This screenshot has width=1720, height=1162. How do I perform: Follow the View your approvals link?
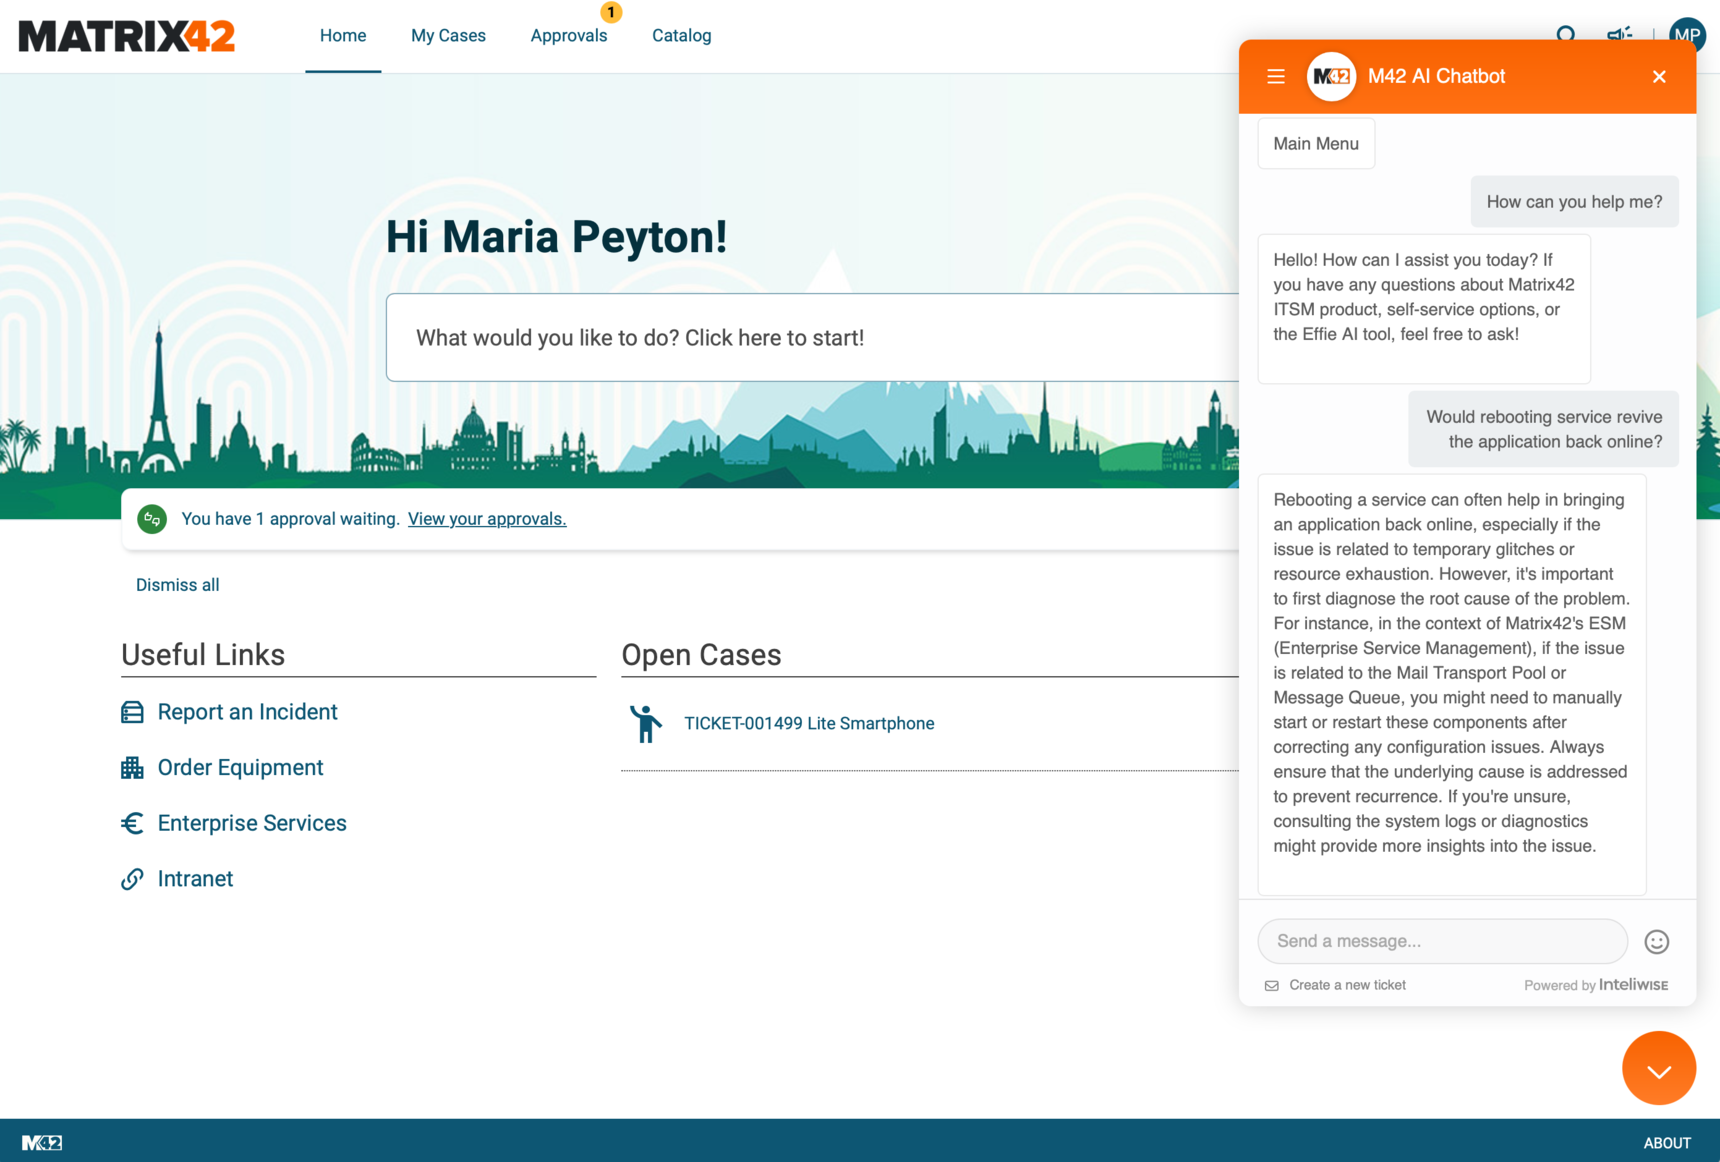[x=487, y=519]
